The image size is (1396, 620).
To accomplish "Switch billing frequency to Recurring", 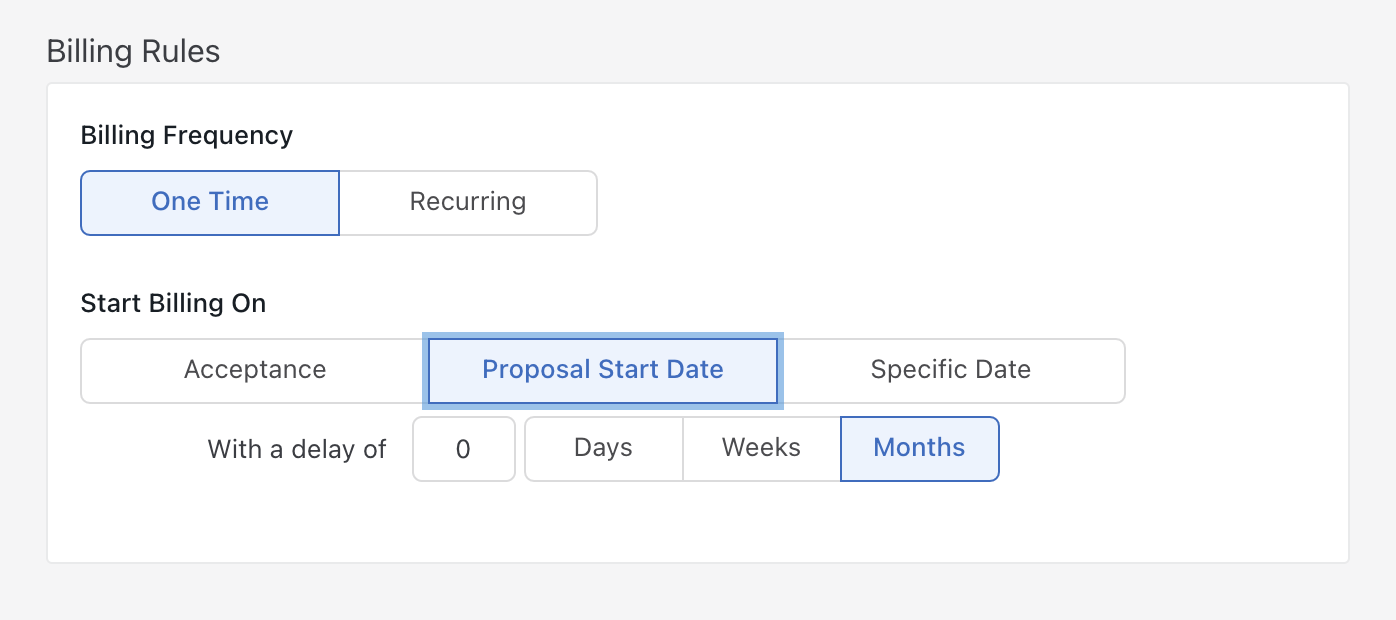I will click(468, 202).
